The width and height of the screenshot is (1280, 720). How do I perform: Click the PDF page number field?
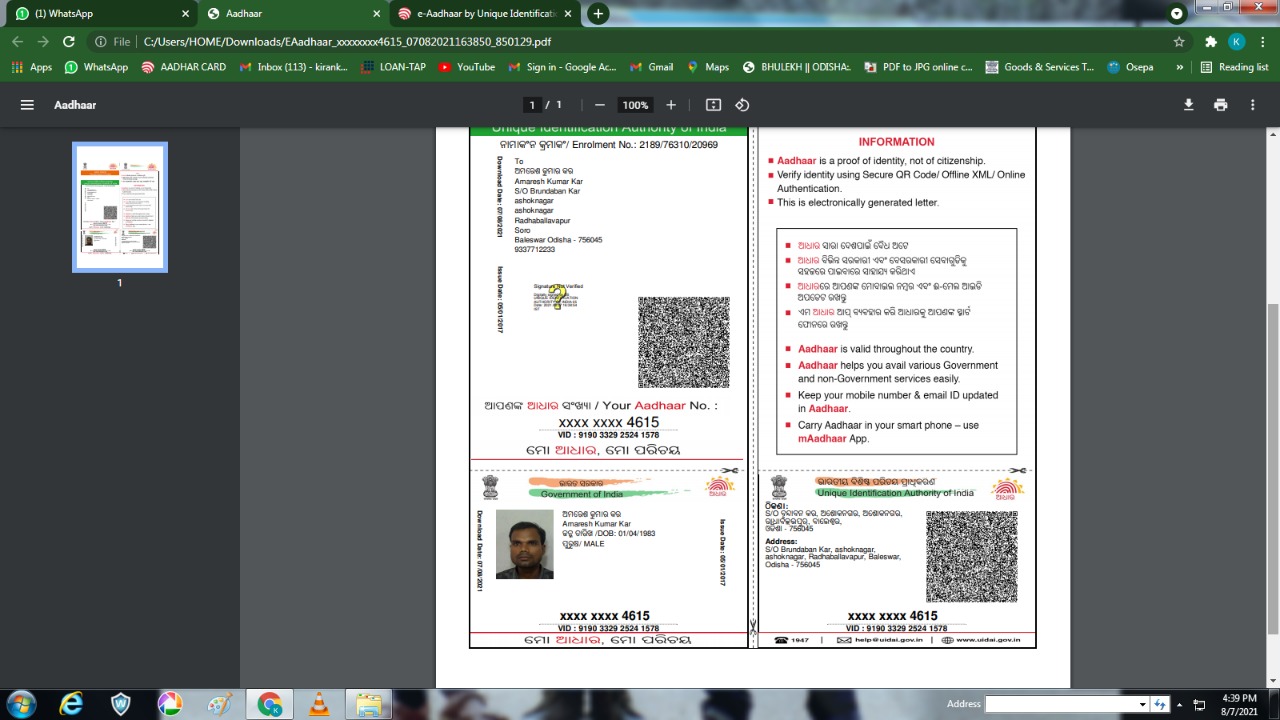tap(532, 105)
